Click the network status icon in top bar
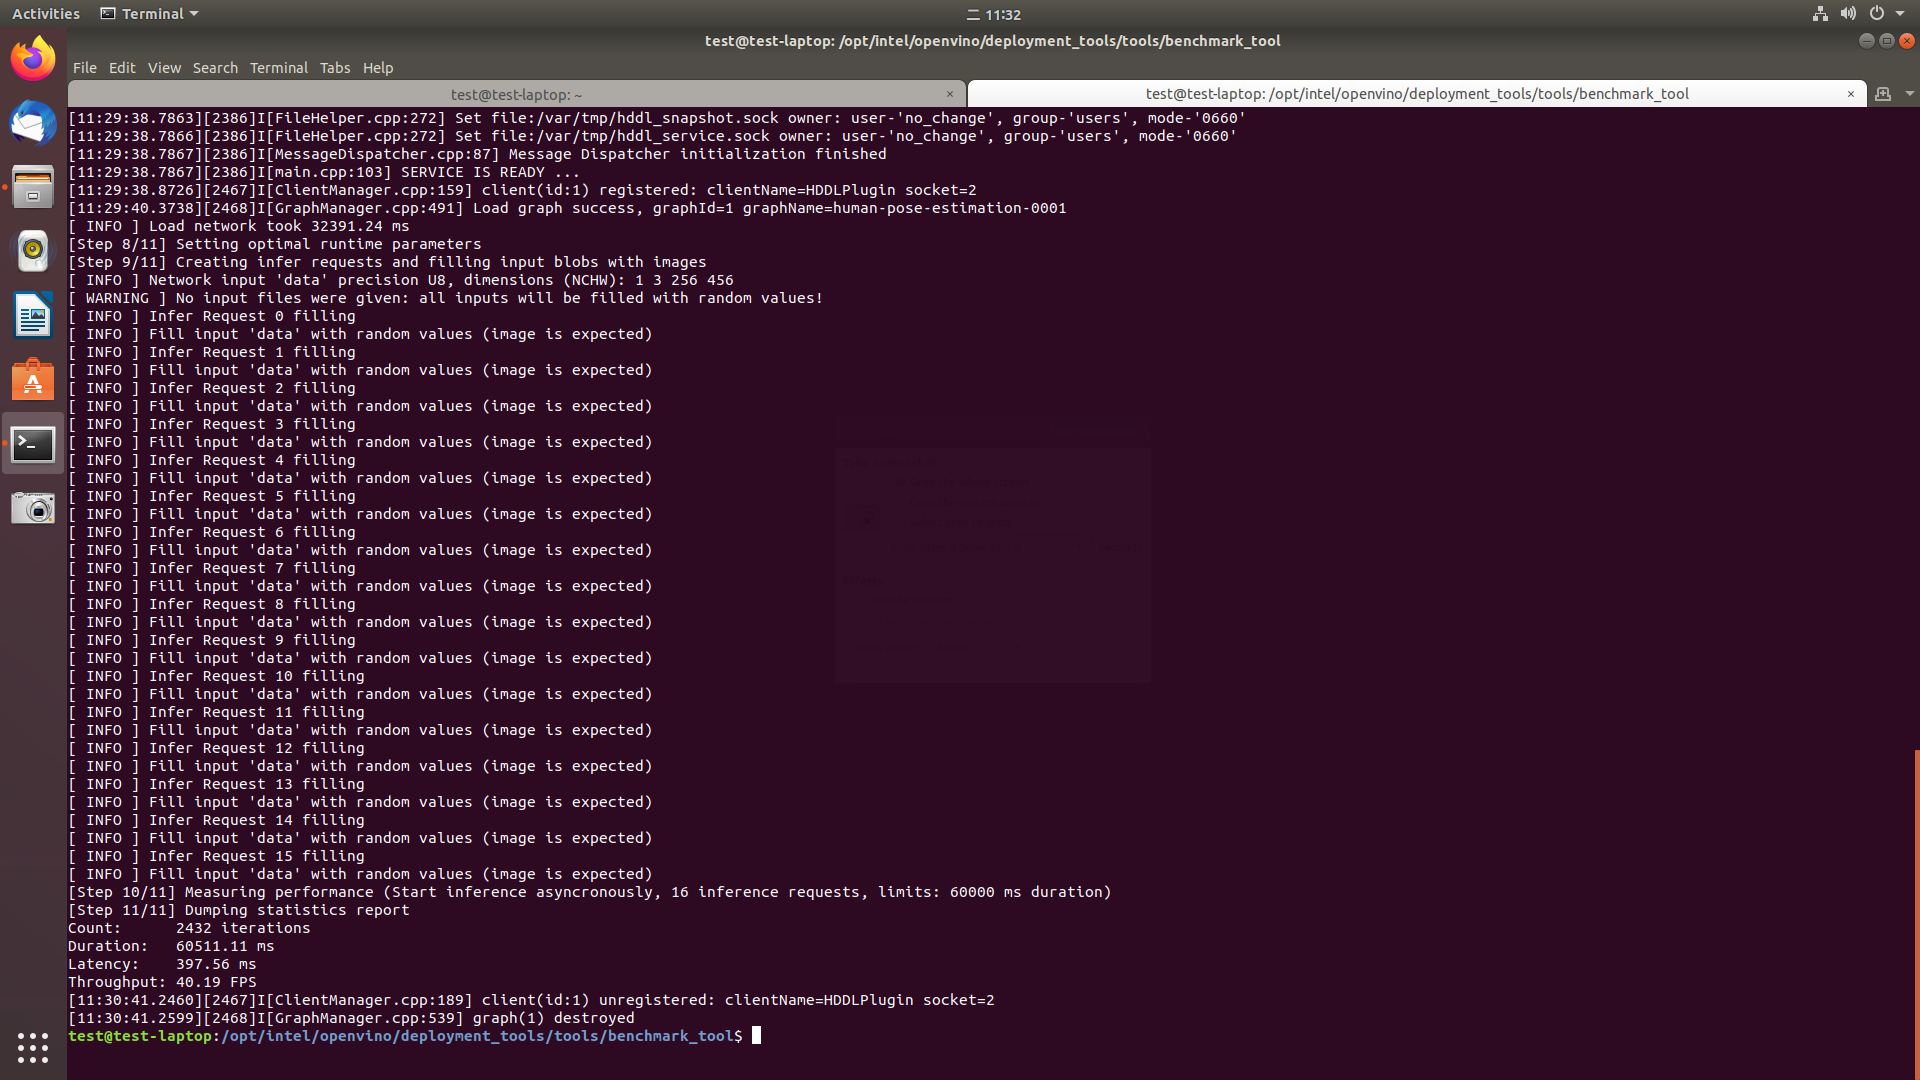Viewport: 1920px width, 1080px height. (1820, 14)
